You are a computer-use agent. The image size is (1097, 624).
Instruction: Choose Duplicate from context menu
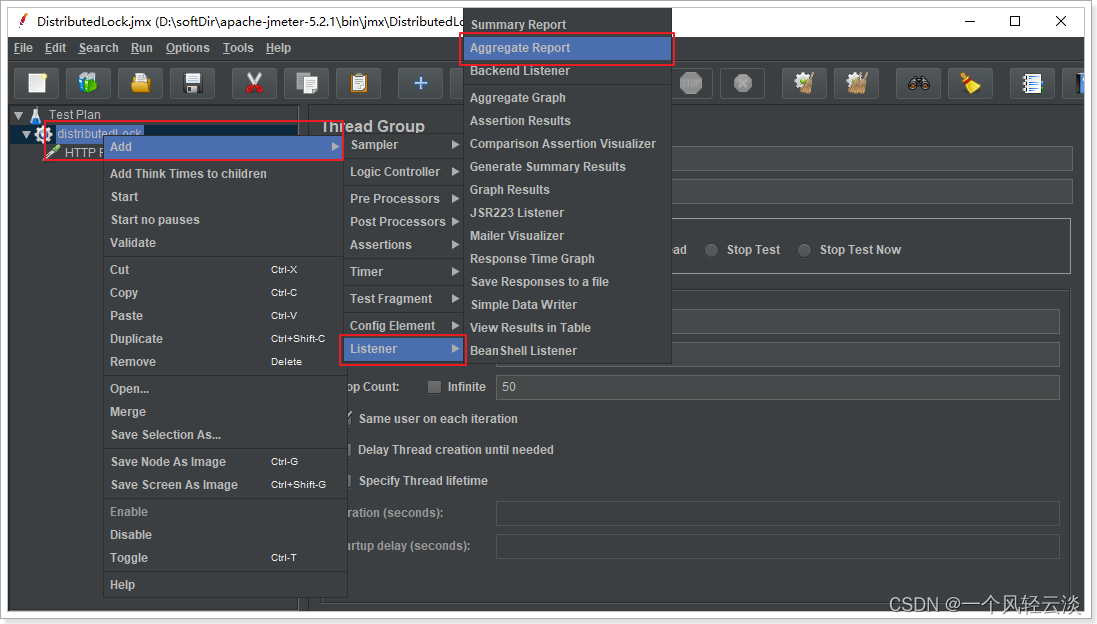click(x=225, y=339)
